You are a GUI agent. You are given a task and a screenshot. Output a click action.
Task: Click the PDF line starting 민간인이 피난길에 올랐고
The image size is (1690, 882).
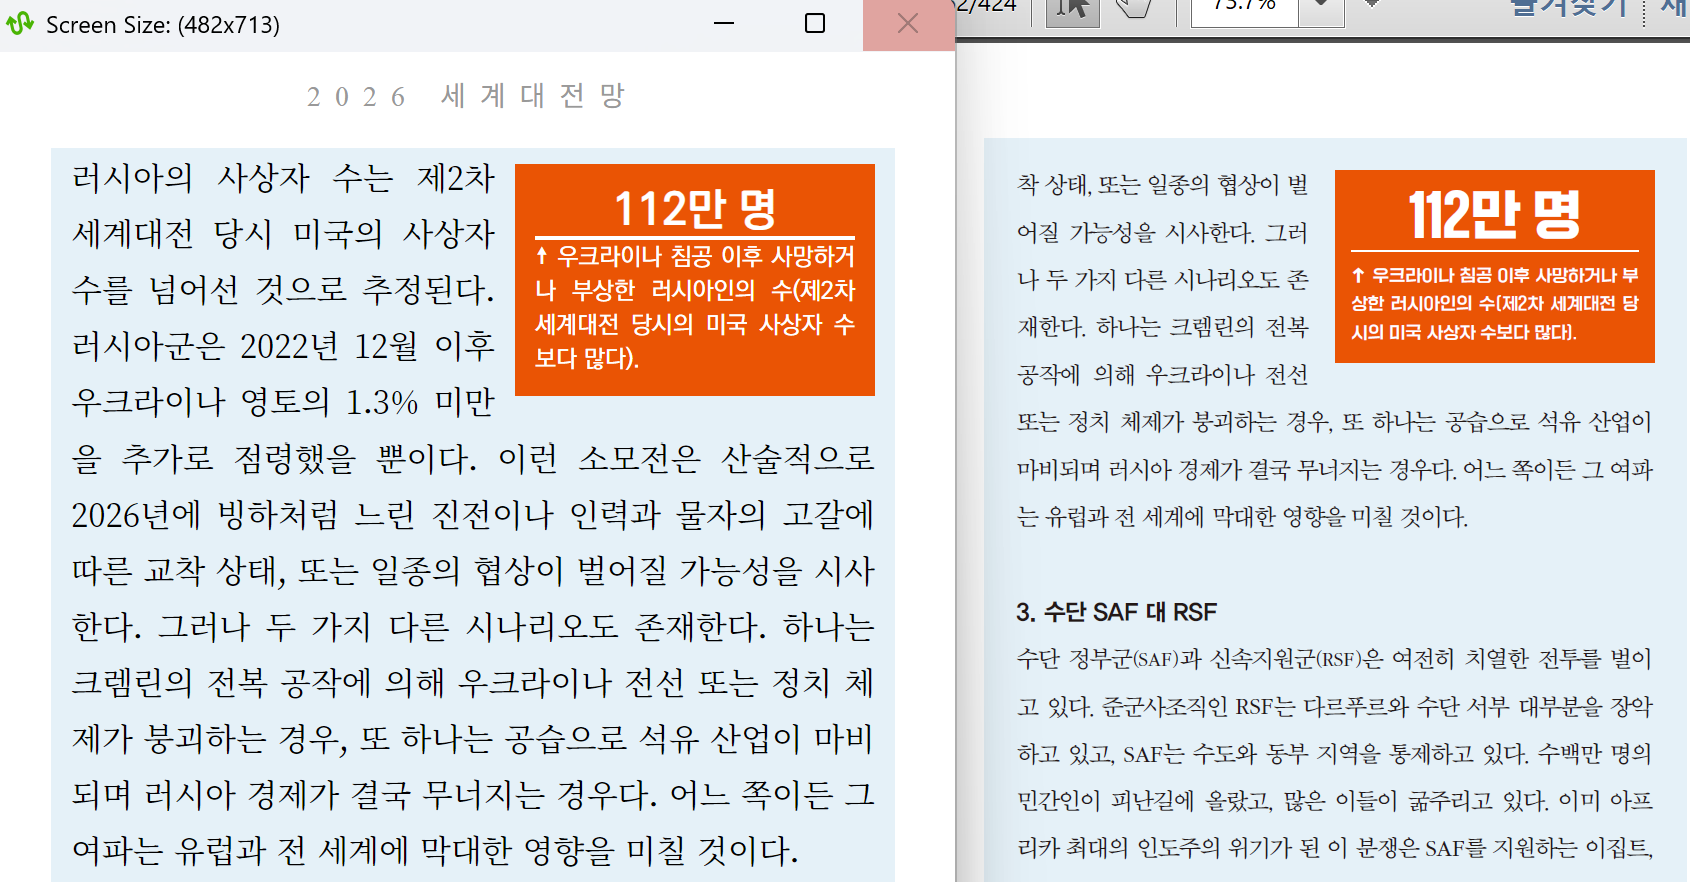1334,801
